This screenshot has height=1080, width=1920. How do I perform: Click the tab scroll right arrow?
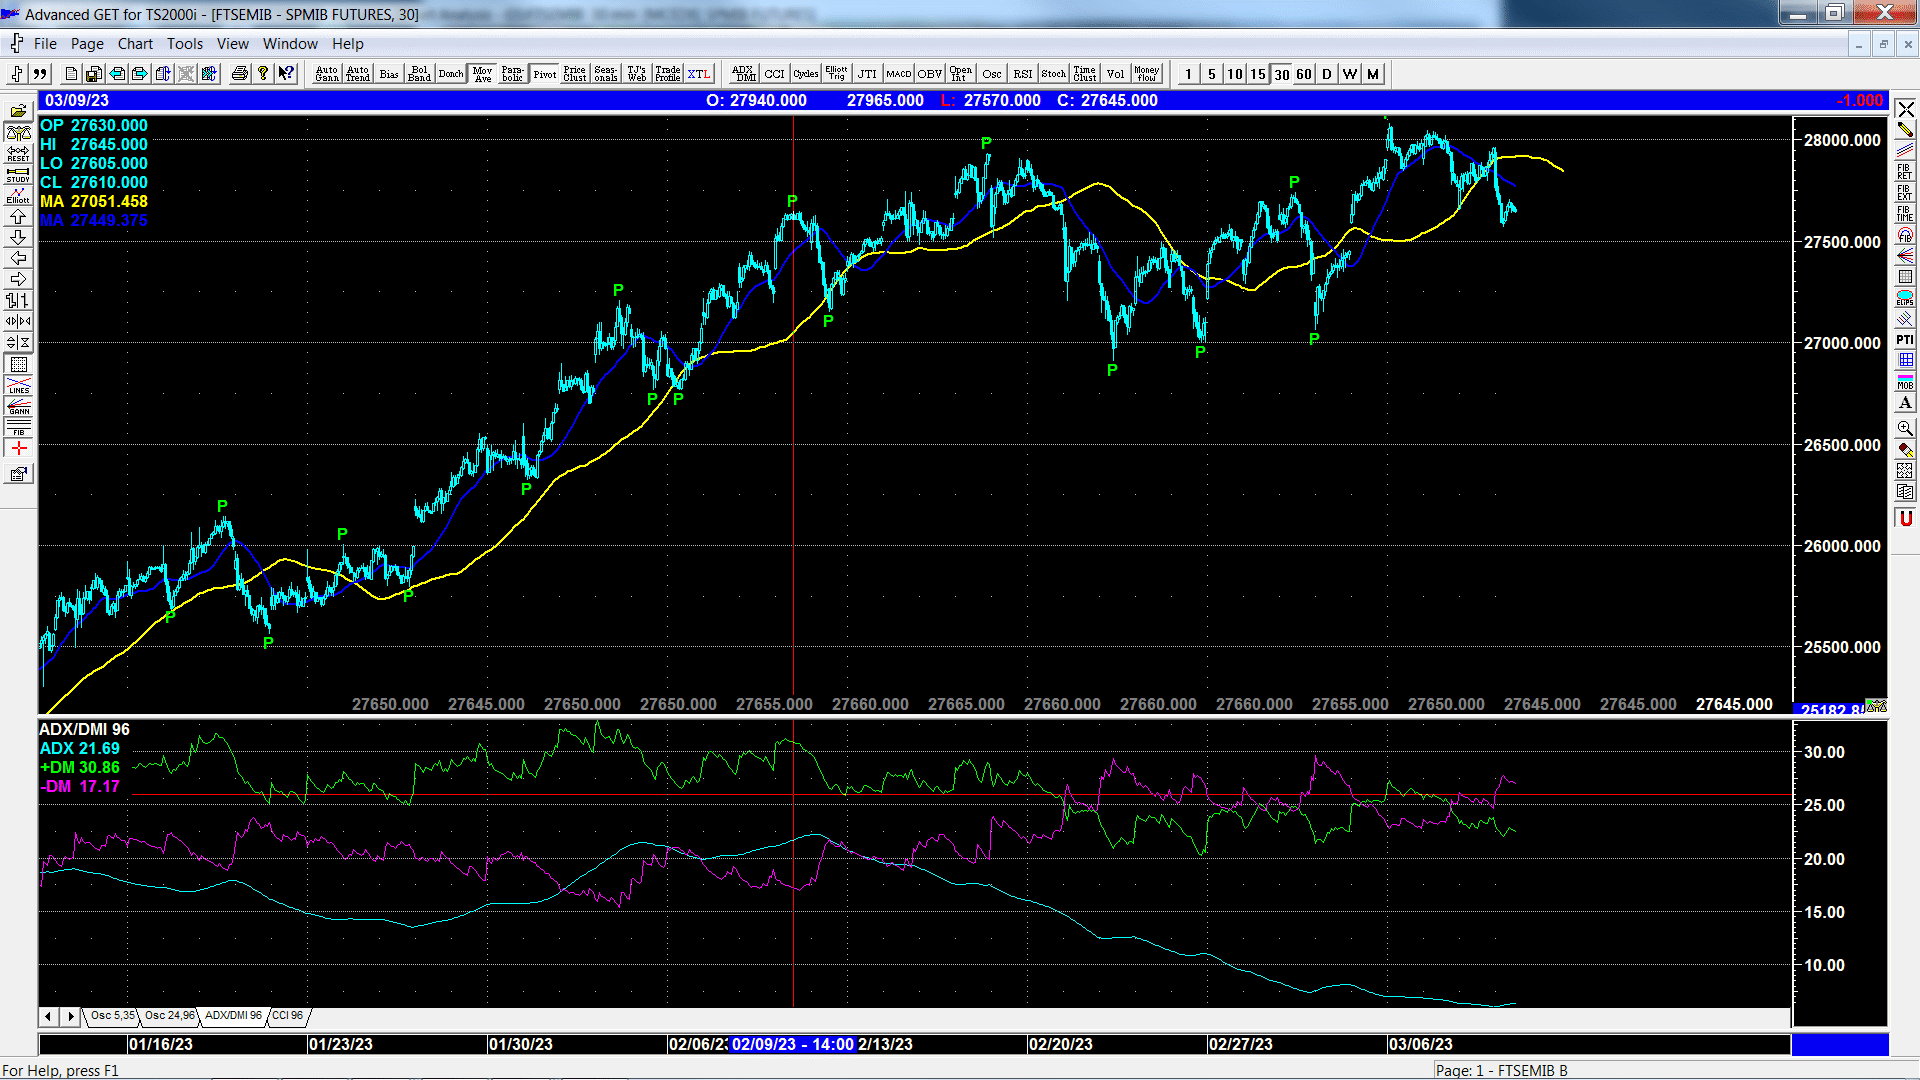pos(70,1016)
